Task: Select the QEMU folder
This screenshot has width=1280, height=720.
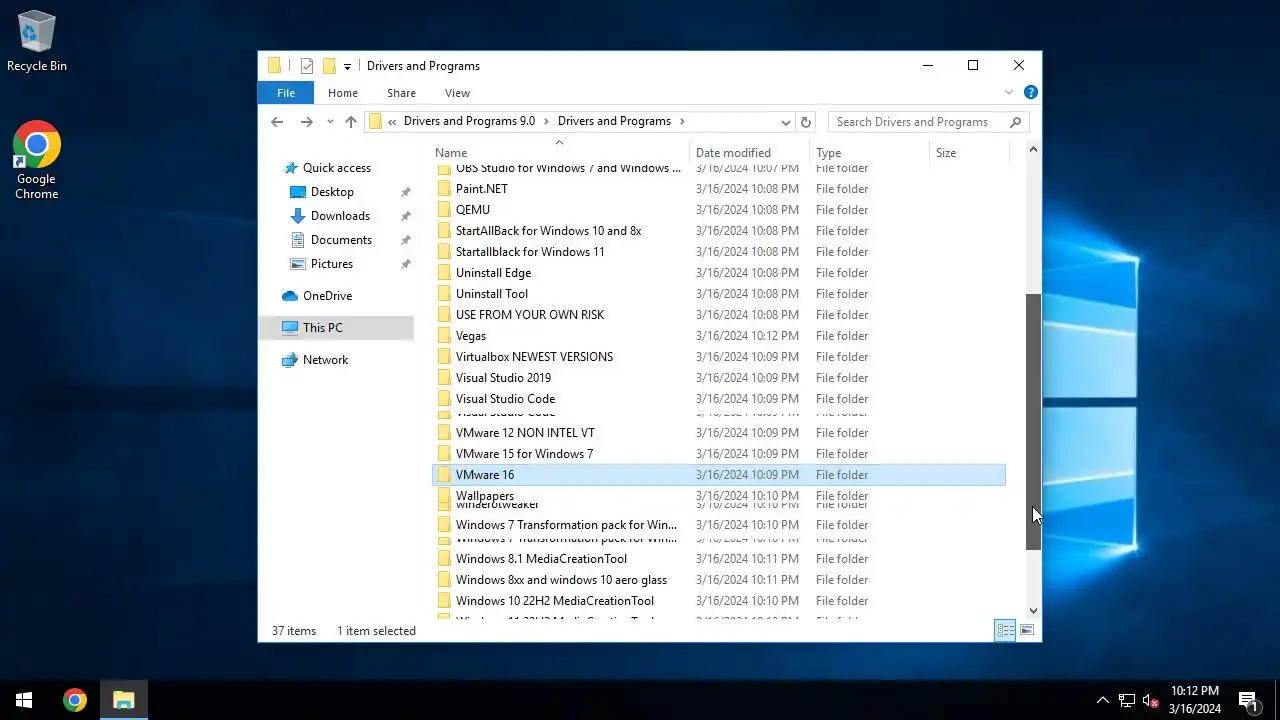Action: [718, 210]
